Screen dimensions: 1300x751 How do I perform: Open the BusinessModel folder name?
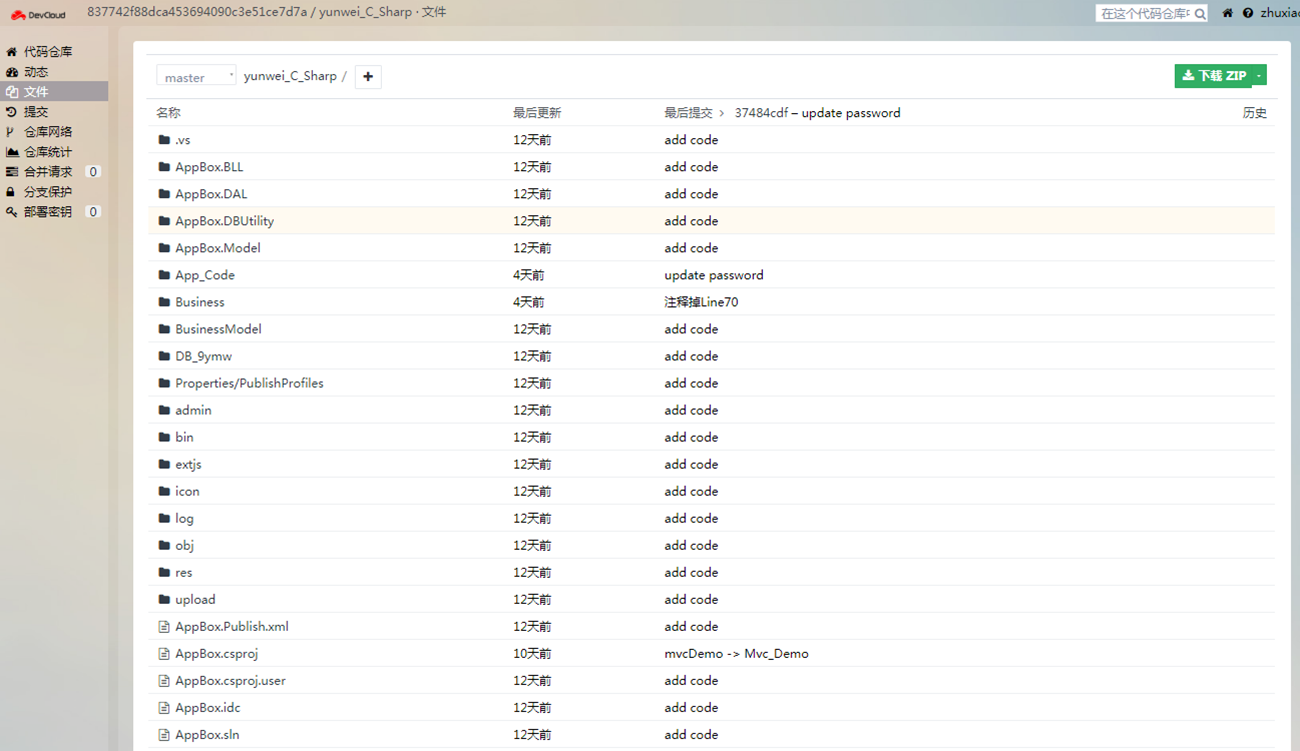point(218,329)
